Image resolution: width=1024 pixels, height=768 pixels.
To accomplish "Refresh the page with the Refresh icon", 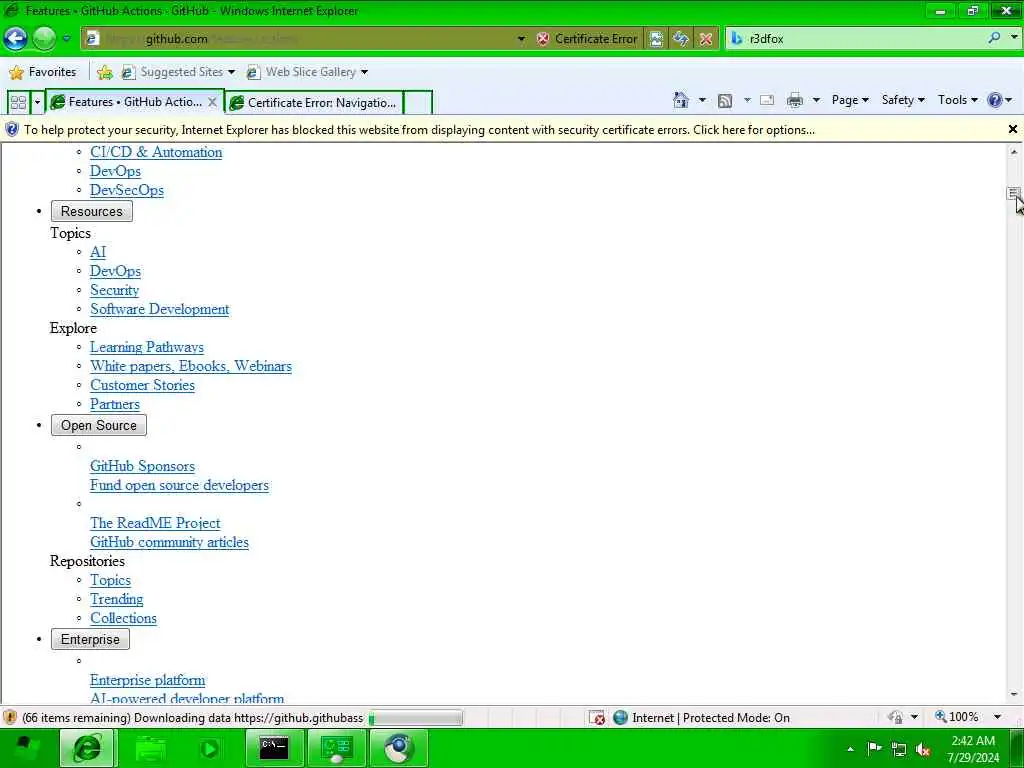I will 680,39.
